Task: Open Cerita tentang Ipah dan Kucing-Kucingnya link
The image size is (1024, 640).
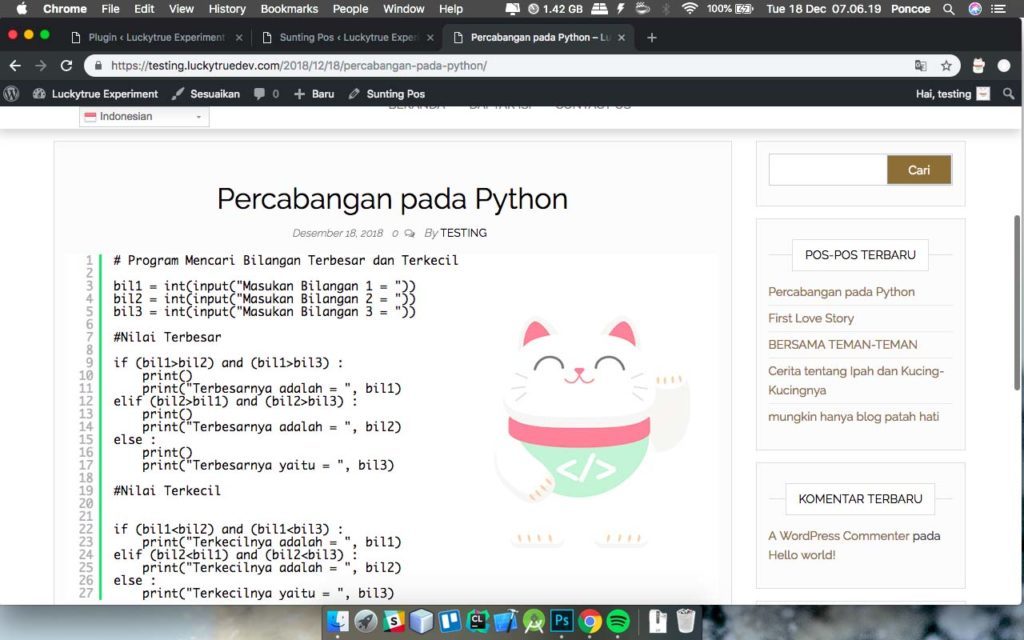Action: (856, 380)
